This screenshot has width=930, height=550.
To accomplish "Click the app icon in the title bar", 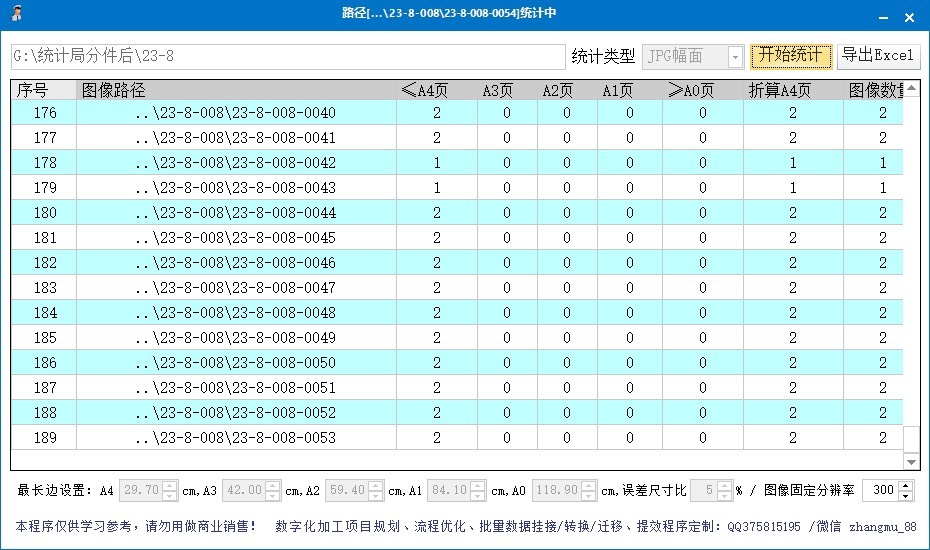I will pos(17,13).
